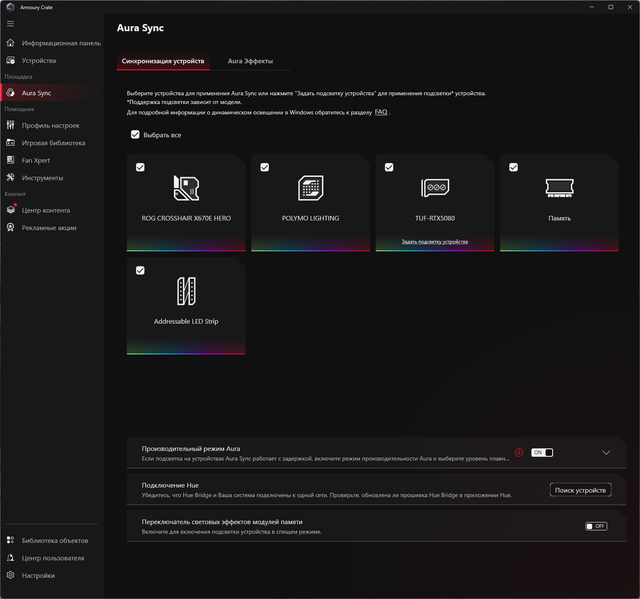Screen dimensions: 640x599
Task: Open Профиль настроек in sidebar
Action: pyautogui.click(x=52, y=125)
